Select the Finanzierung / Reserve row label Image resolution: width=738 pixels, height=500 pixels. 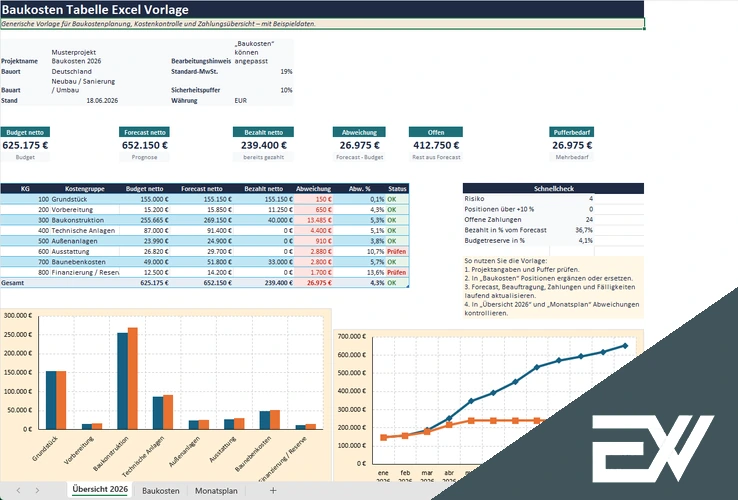tap(85, 272)
